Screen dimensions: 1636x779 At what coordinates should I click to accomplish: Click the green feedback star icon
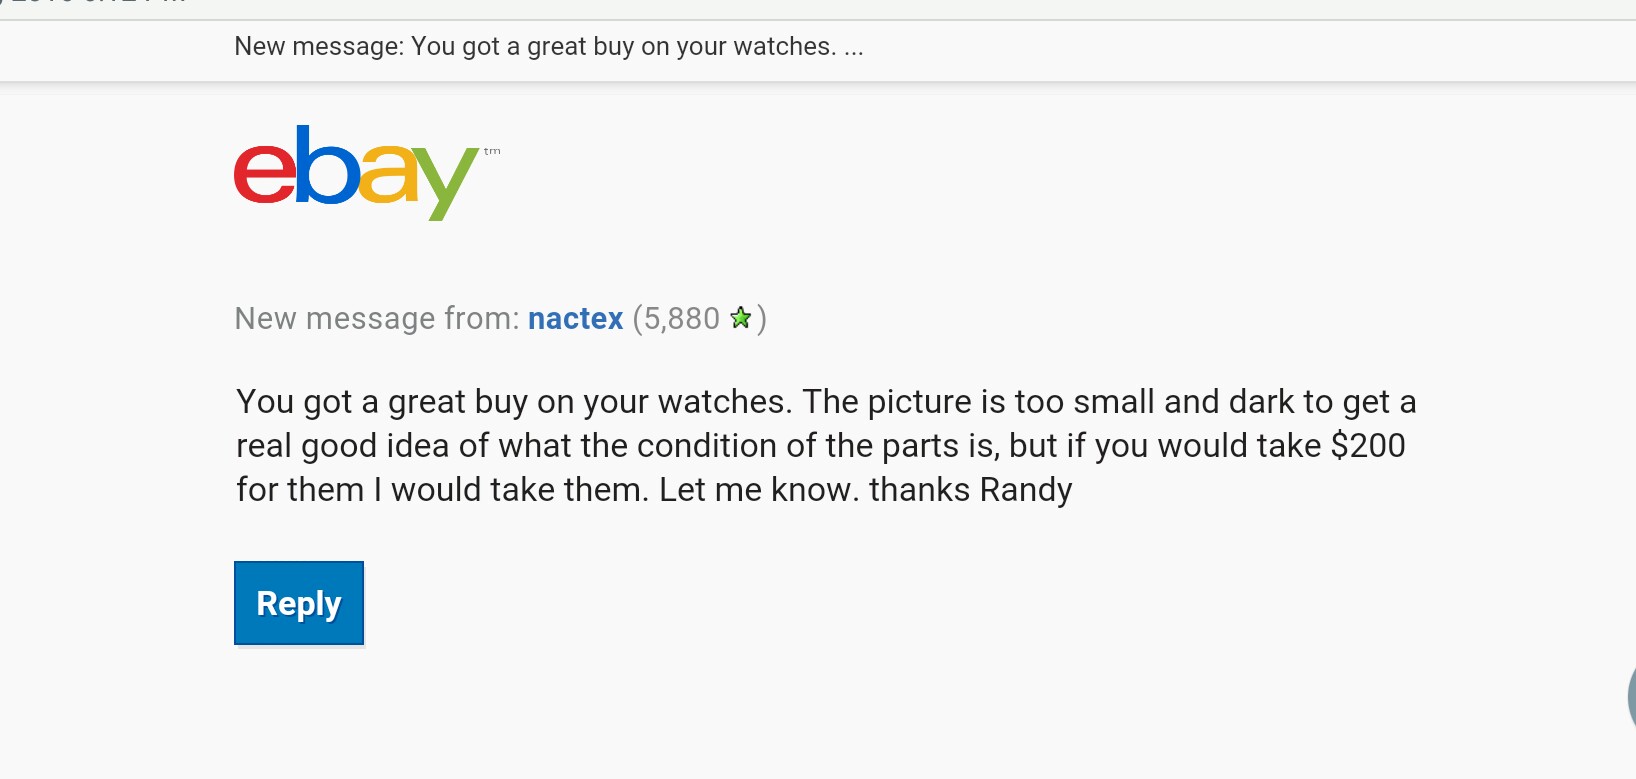click(x=740, y=318)
